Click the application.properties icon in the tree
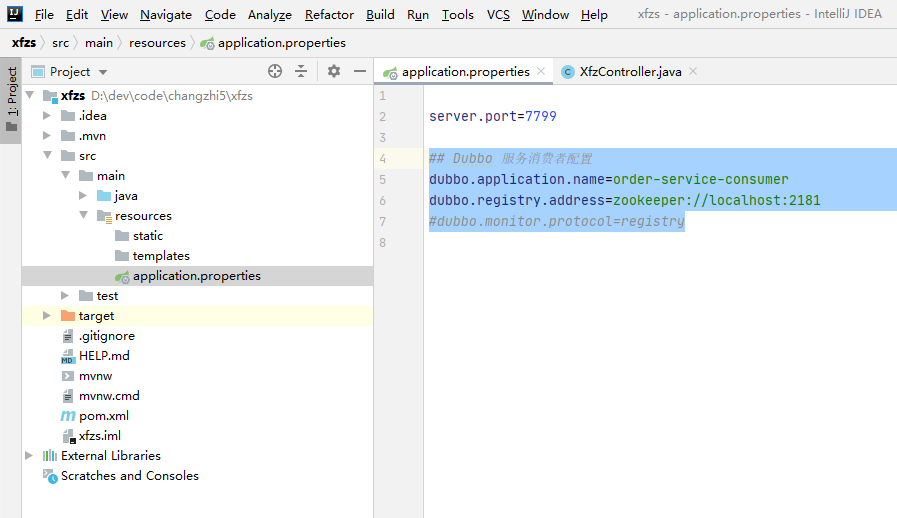 pyautogui.click(x=122, y=276)
